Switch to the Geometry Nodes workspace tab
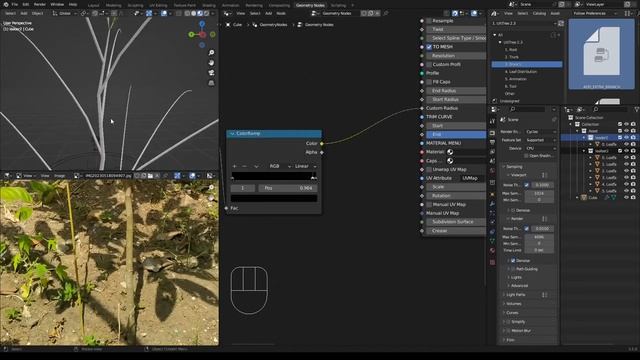The width and height of the screenshot is (640, 360). [x=310, y=5]
